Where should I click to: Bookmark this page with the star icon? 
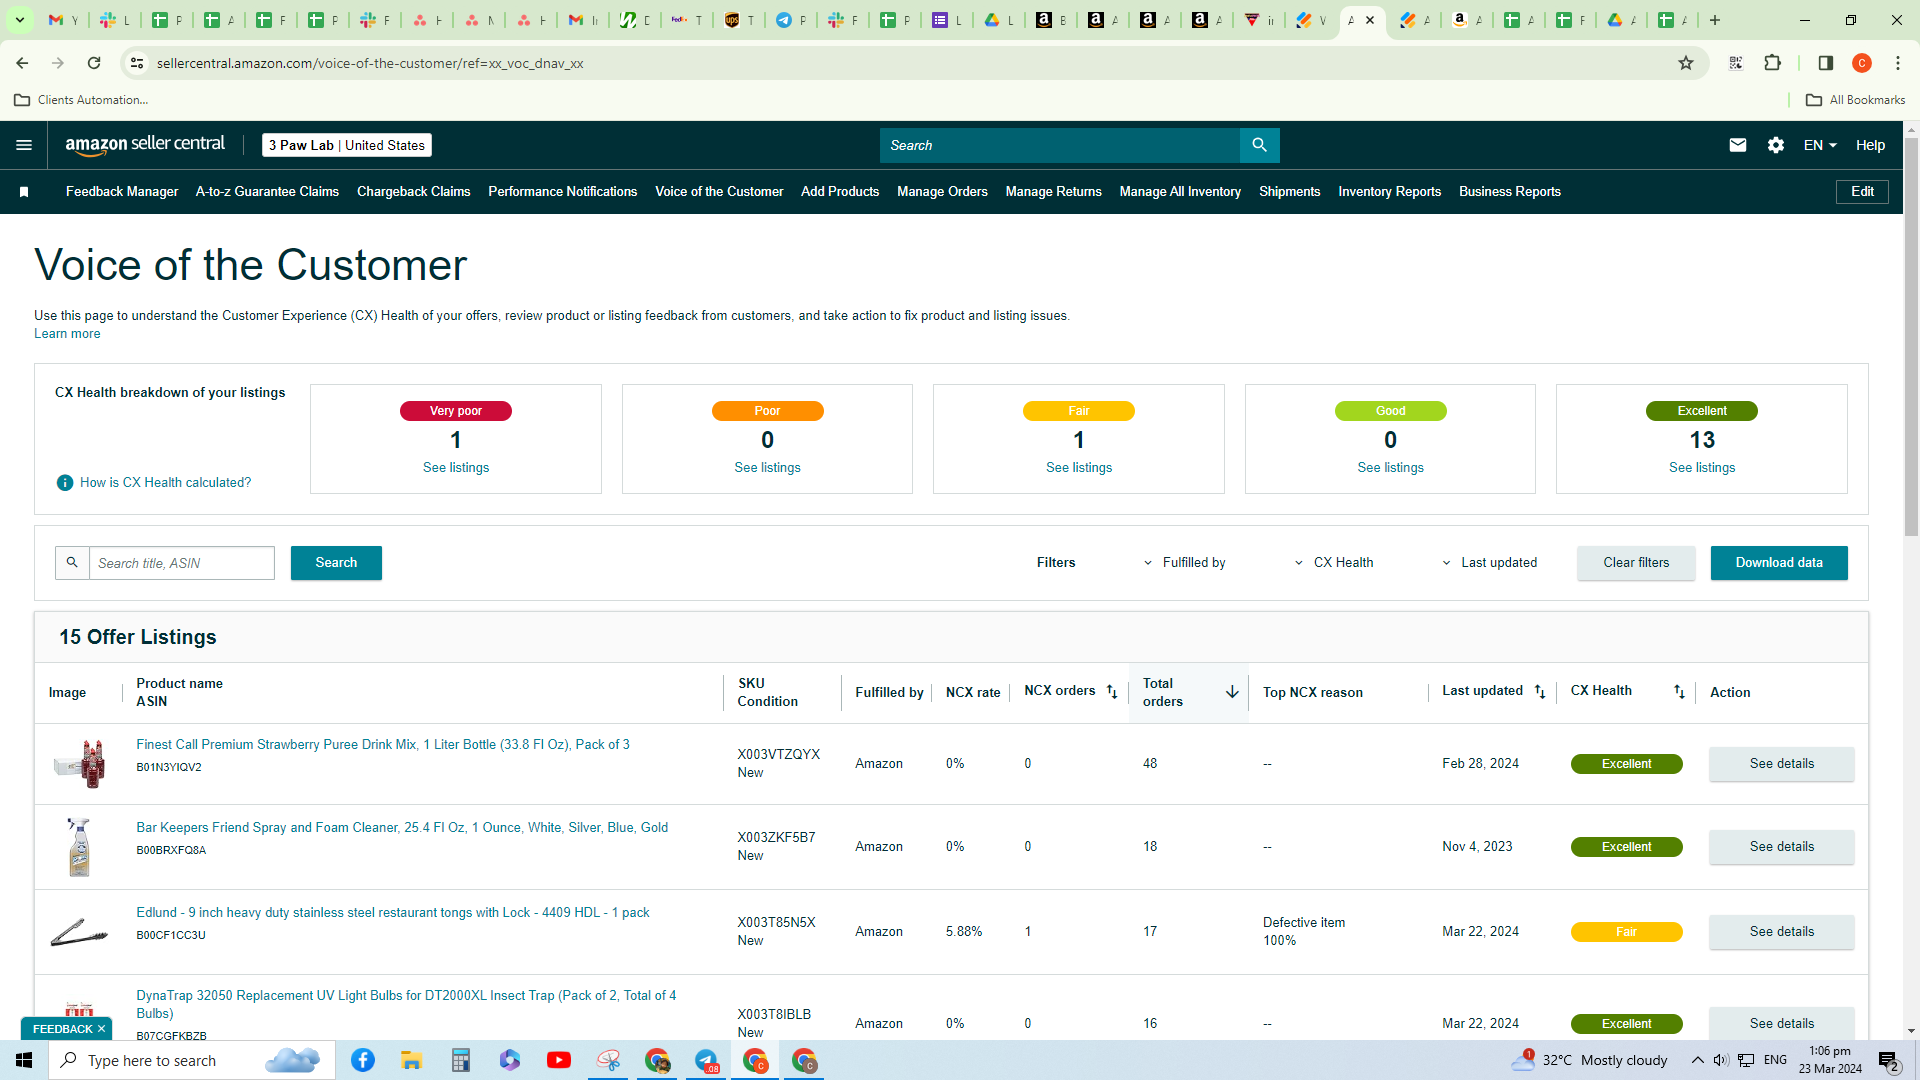(x=1686, y=63)
